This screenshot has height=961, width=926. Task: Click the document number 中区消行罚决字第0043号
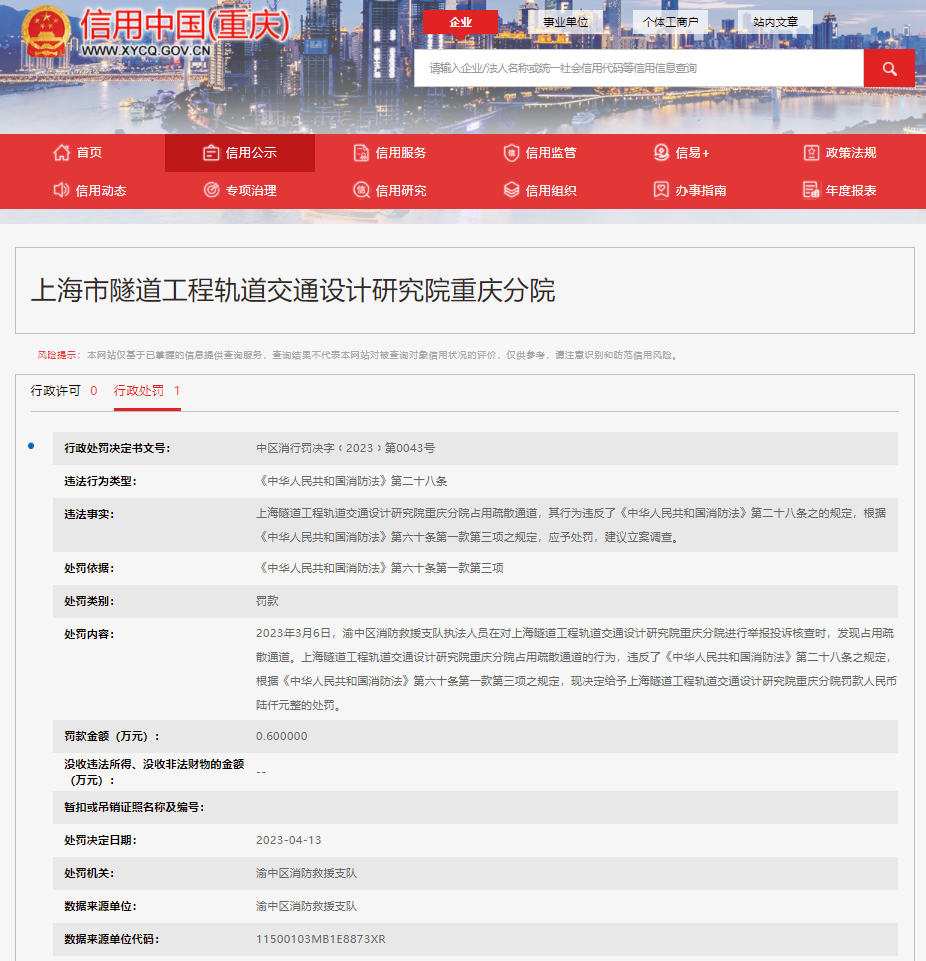coord(346,448)
